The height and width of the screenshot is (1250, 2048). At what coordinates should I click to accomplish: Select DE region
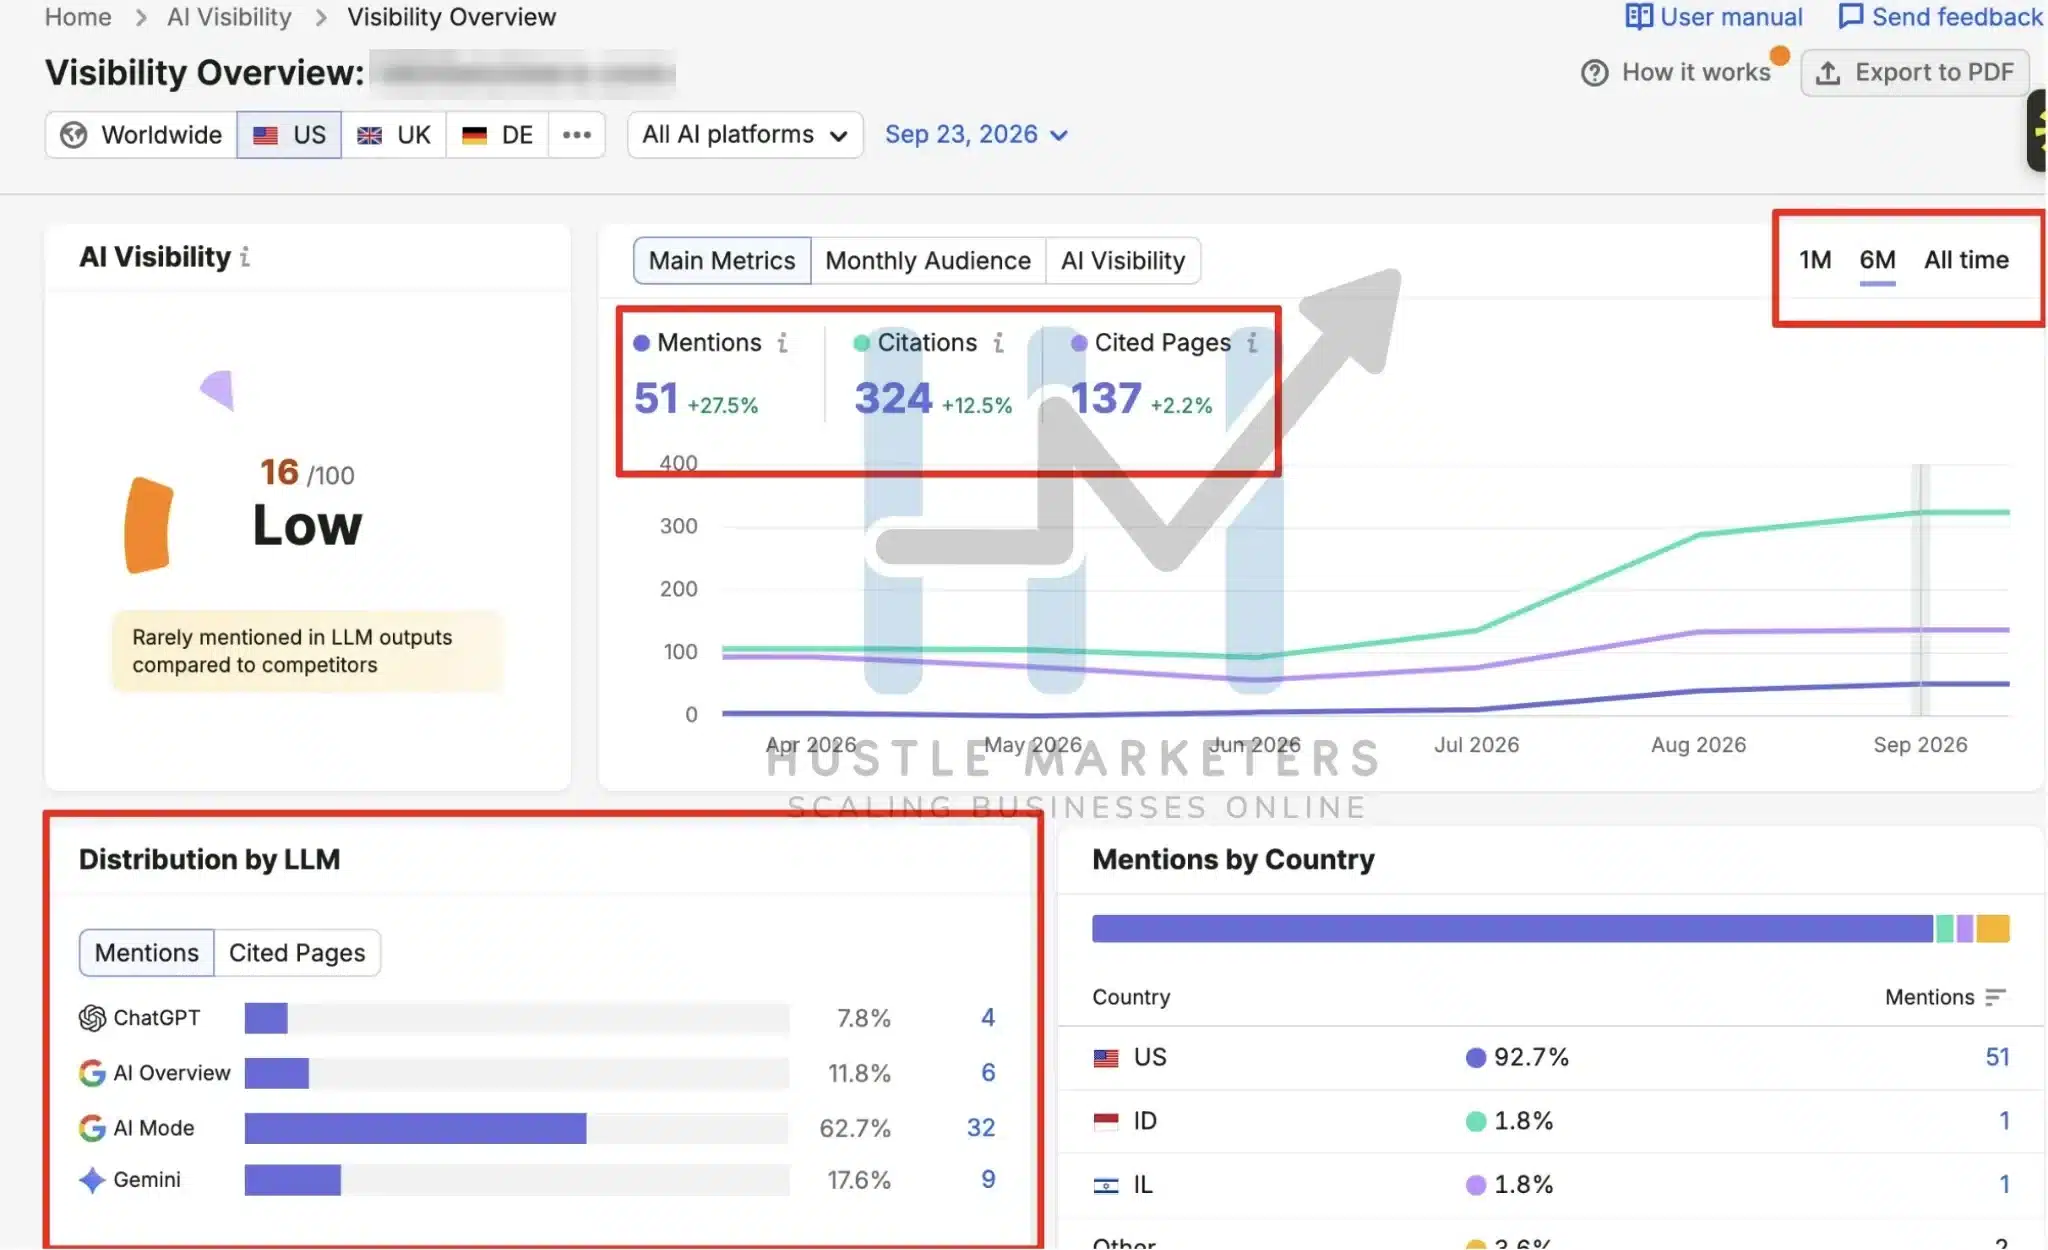click(497, 135)
